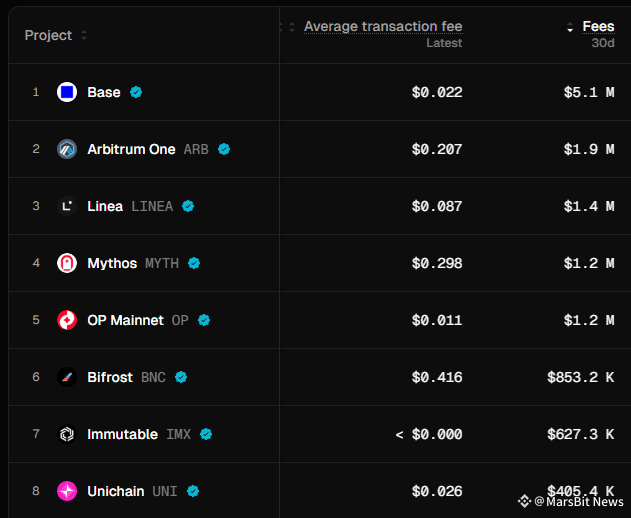The width and height of the screenshot is (631, 518).
Task: Click the Unichain logo icon
Action: [67, 491]
